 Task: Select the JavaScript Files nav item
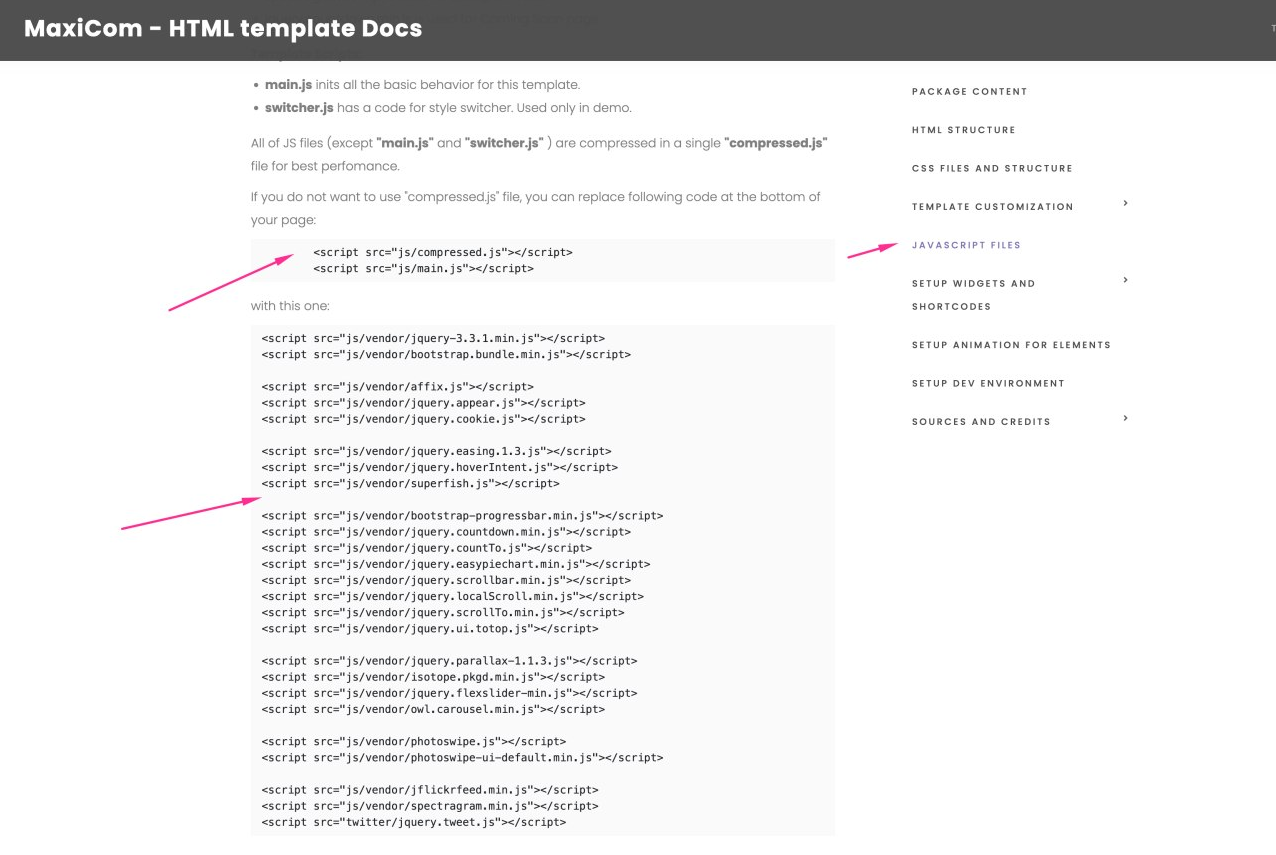coord(966,245)
